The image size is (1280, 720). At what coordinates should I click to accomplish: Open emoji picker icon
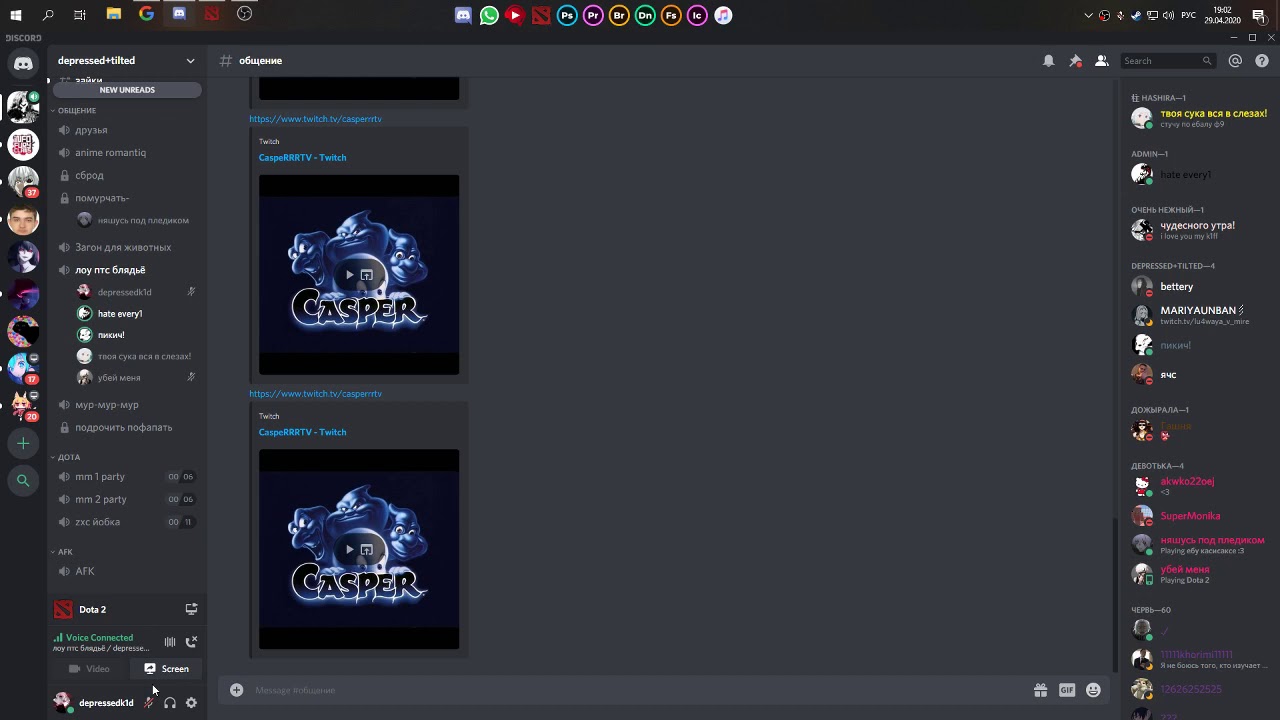(x=1093, y=690)
